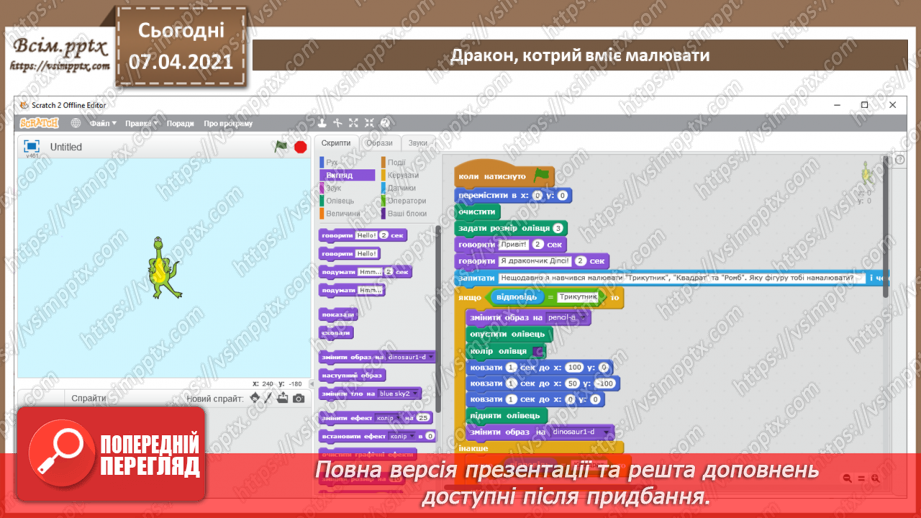921x518 pixels.
Task: Stop the project with the red stop button
Action: point(300,147)
